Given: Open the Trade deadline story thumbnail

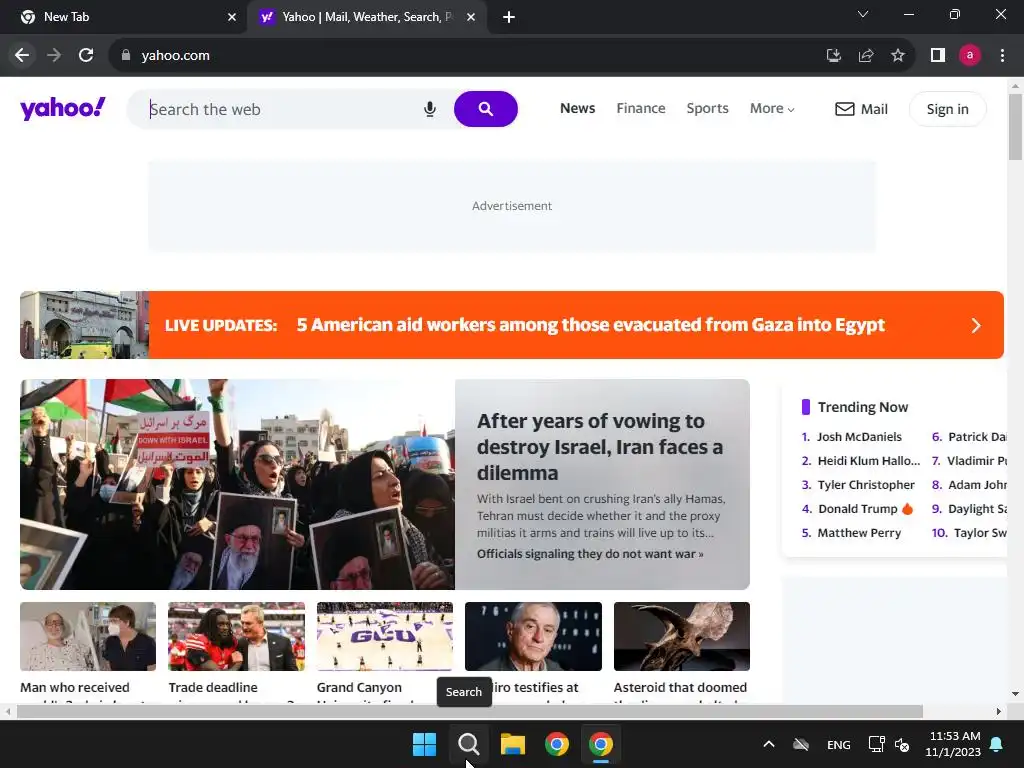Looking at the screenshot, I should pyautogui.click(x=236, y=637).
